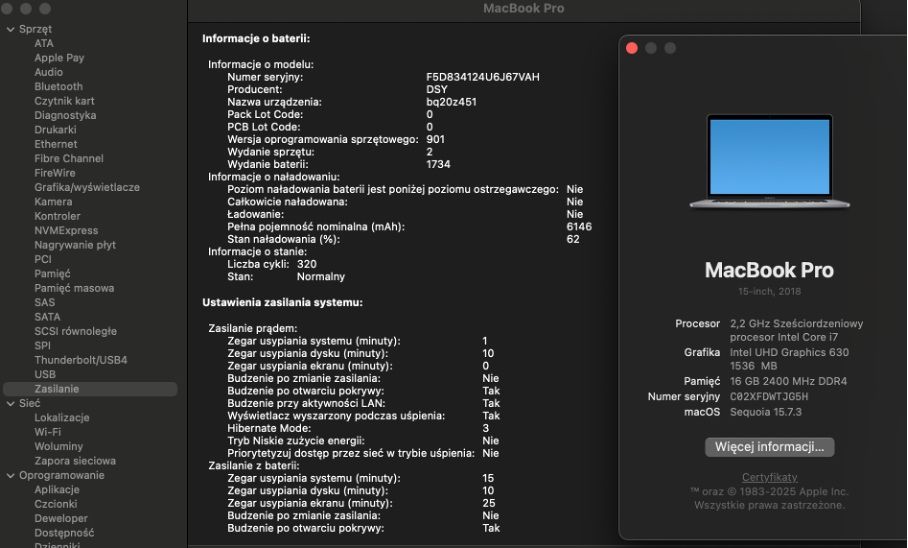
Task: Select Wi-Fi under Sieć
Action: coord(47,432)
